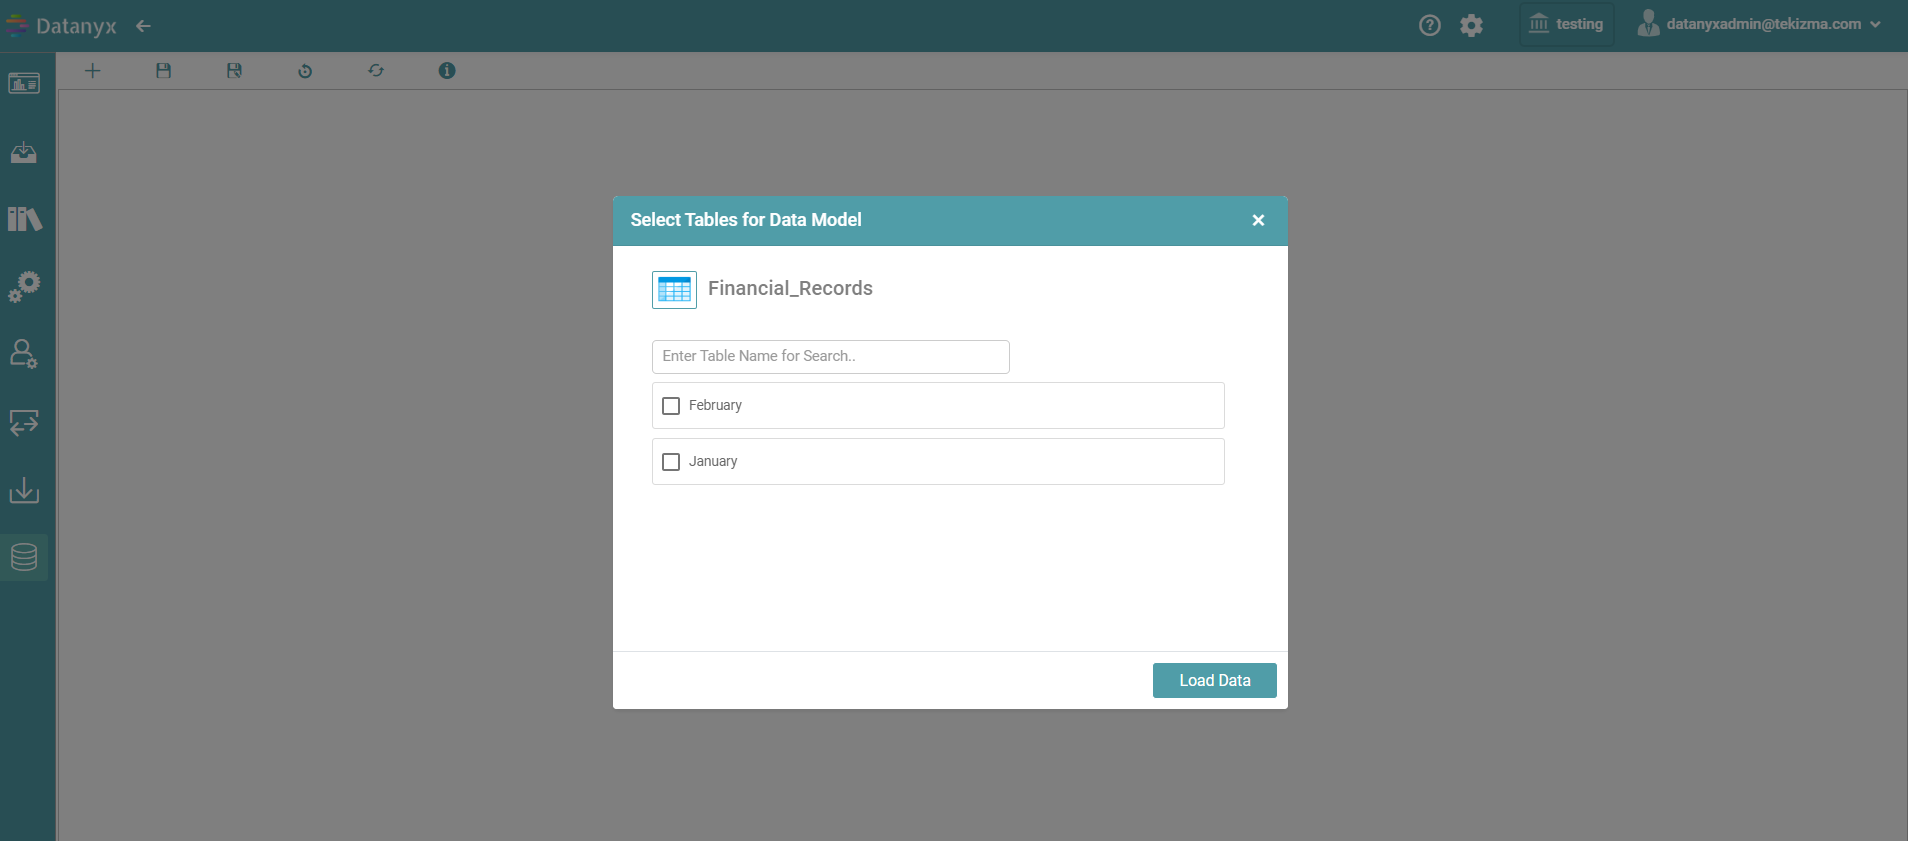Check the February table checkbox

[x=671, y=406]
